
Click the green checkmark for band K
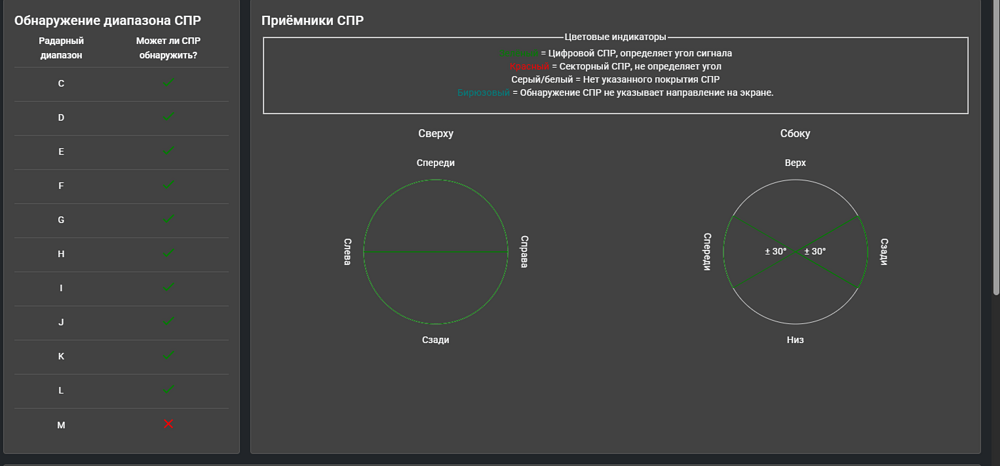[168, 356]
